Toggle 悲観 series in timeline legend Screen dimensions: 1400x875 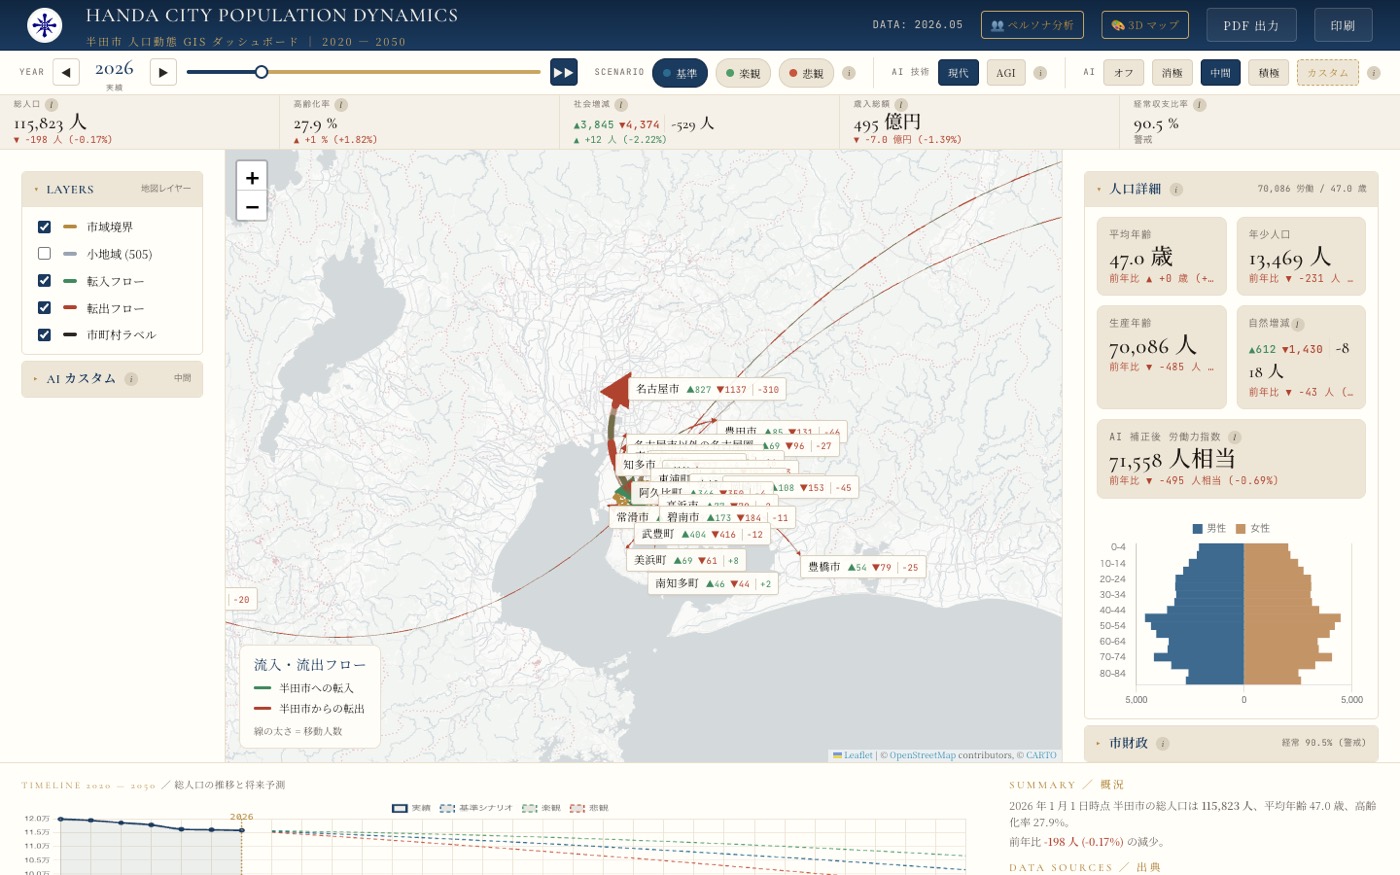[589, 808]
